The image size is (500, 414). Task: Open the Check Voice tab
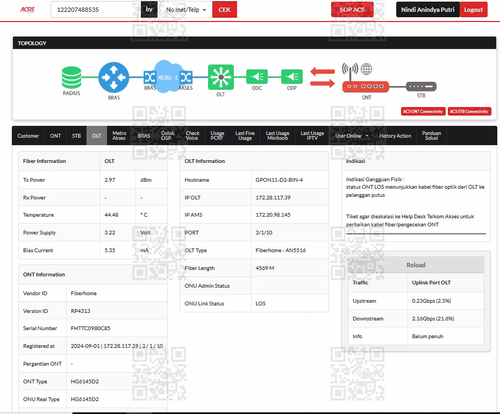(192, 135)
